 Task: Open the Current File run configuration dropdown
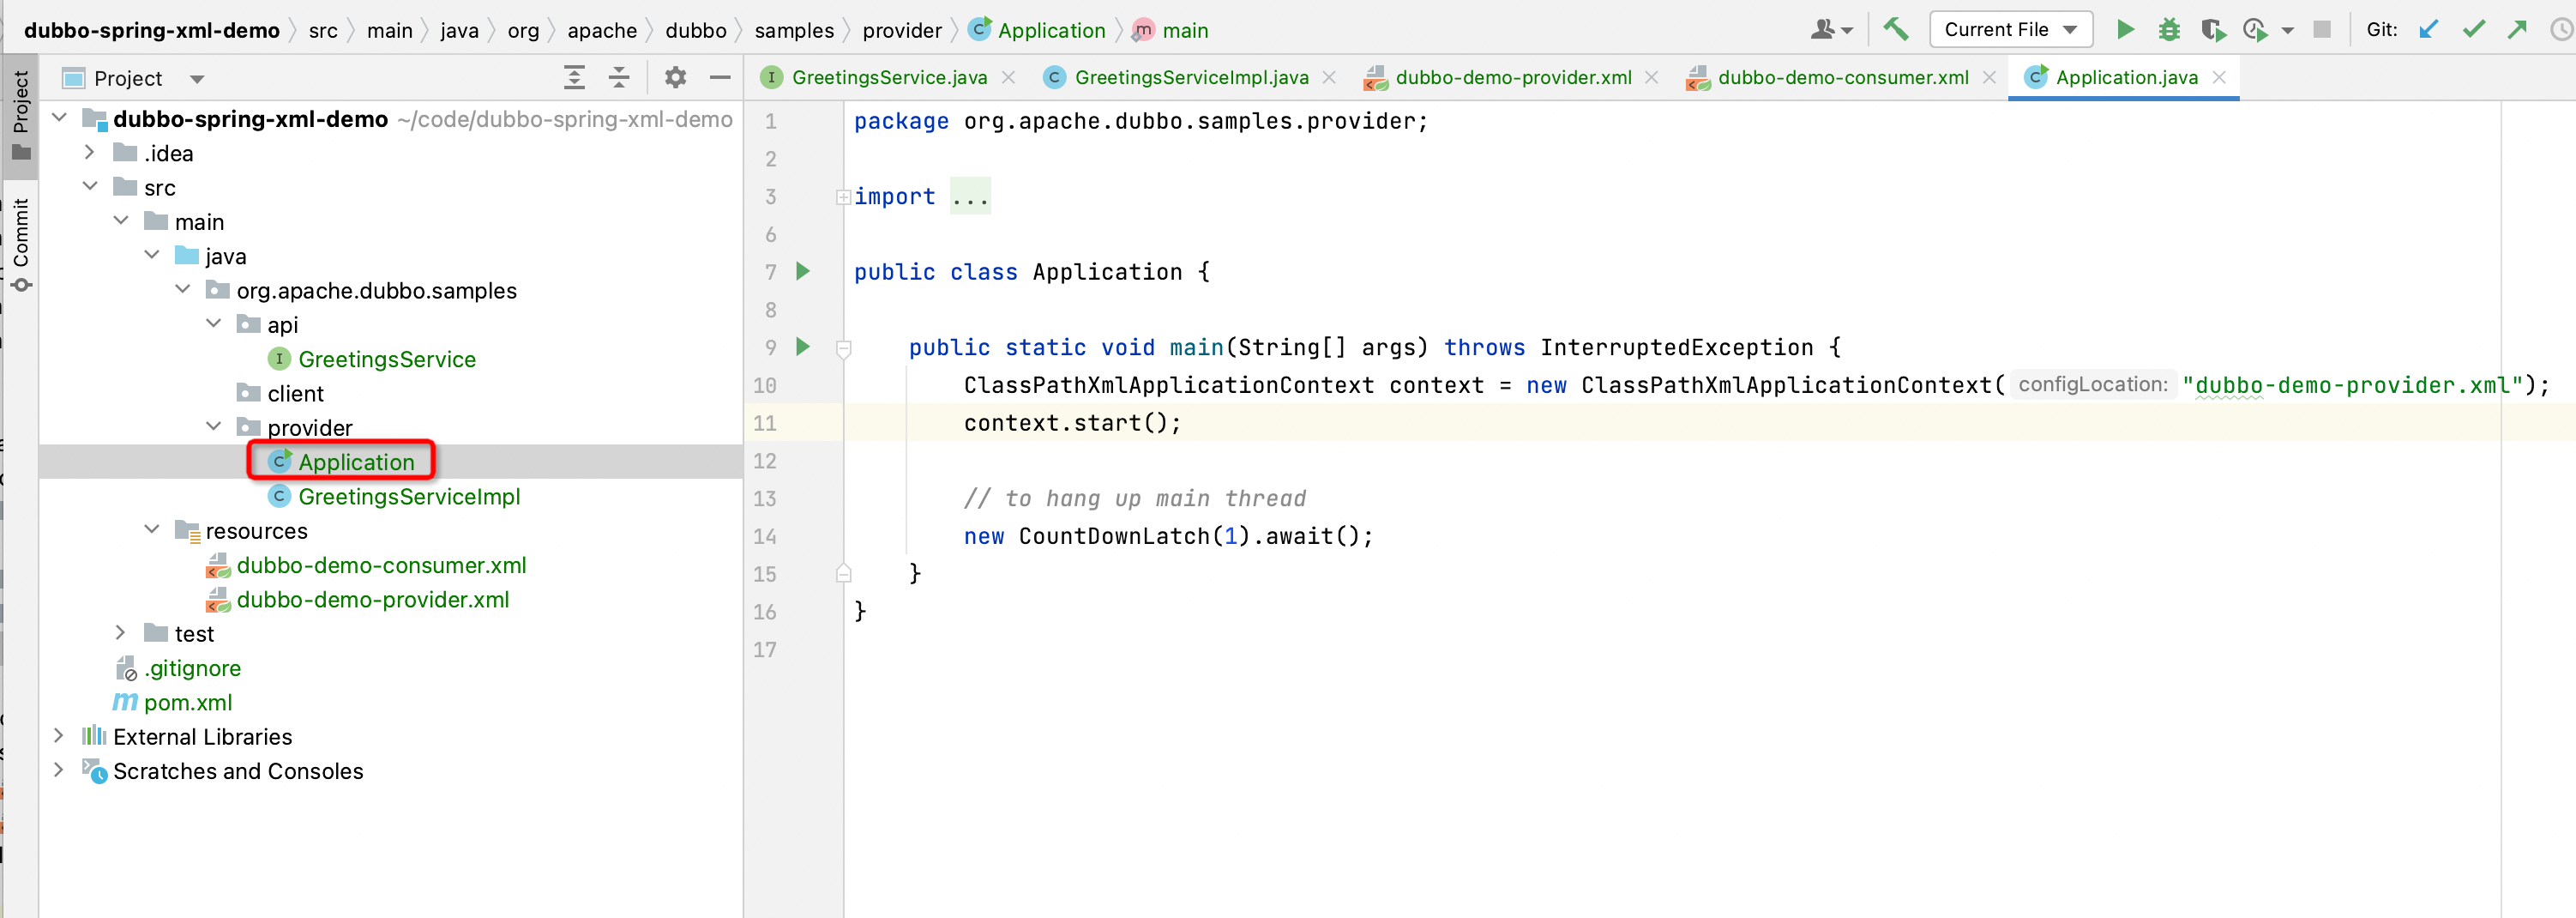[x=2010, y=30]
